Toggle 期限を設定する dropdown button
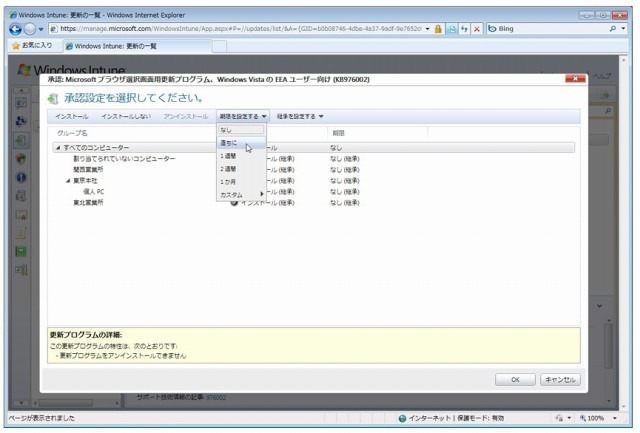The image size is (640, 433). (x=242, y=116)
